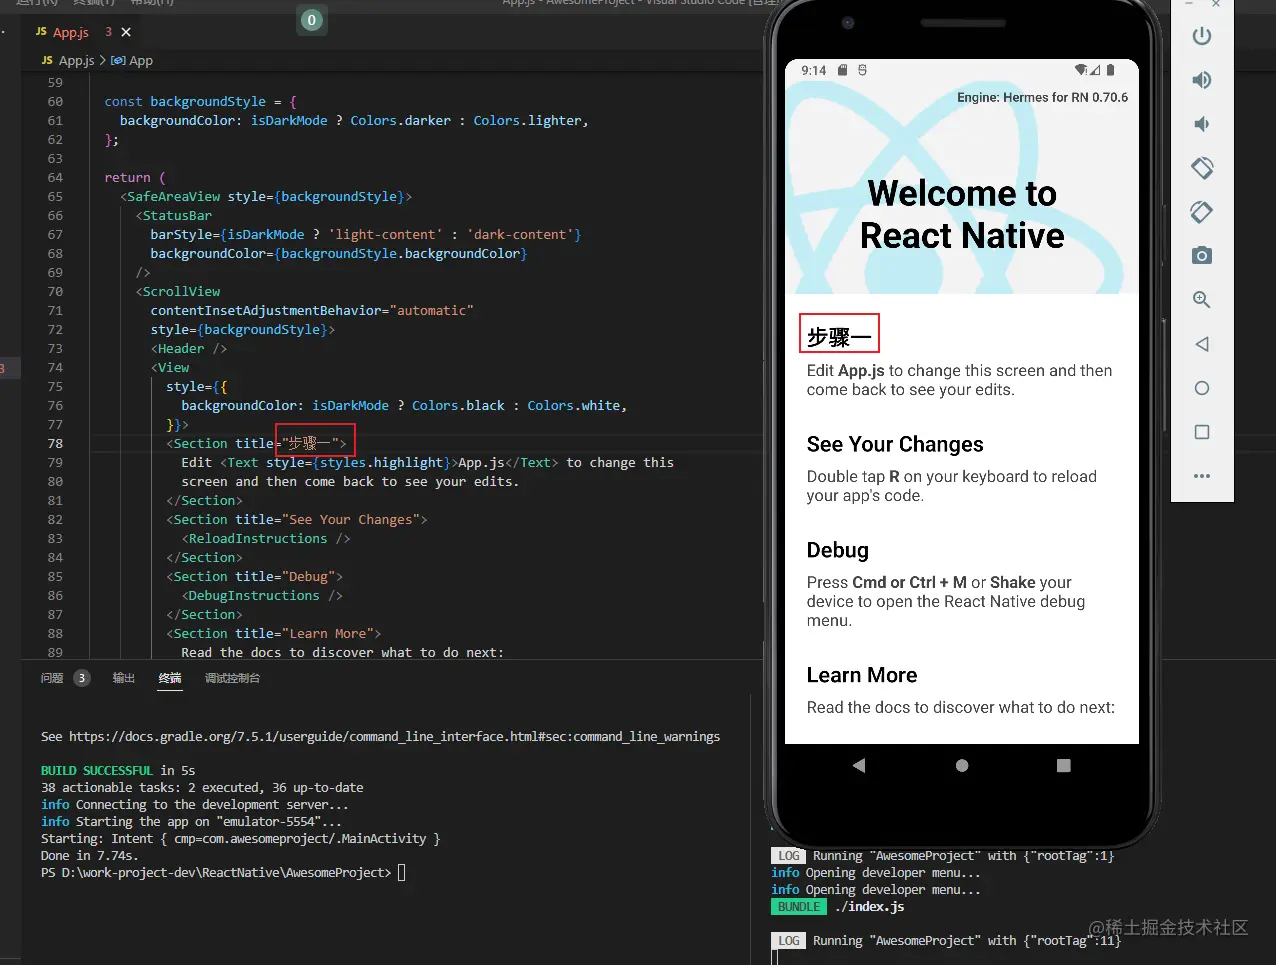Tap the phone's on-screen back button
The width and height of the screenshot is (1276, 965).
click(859, 765)
